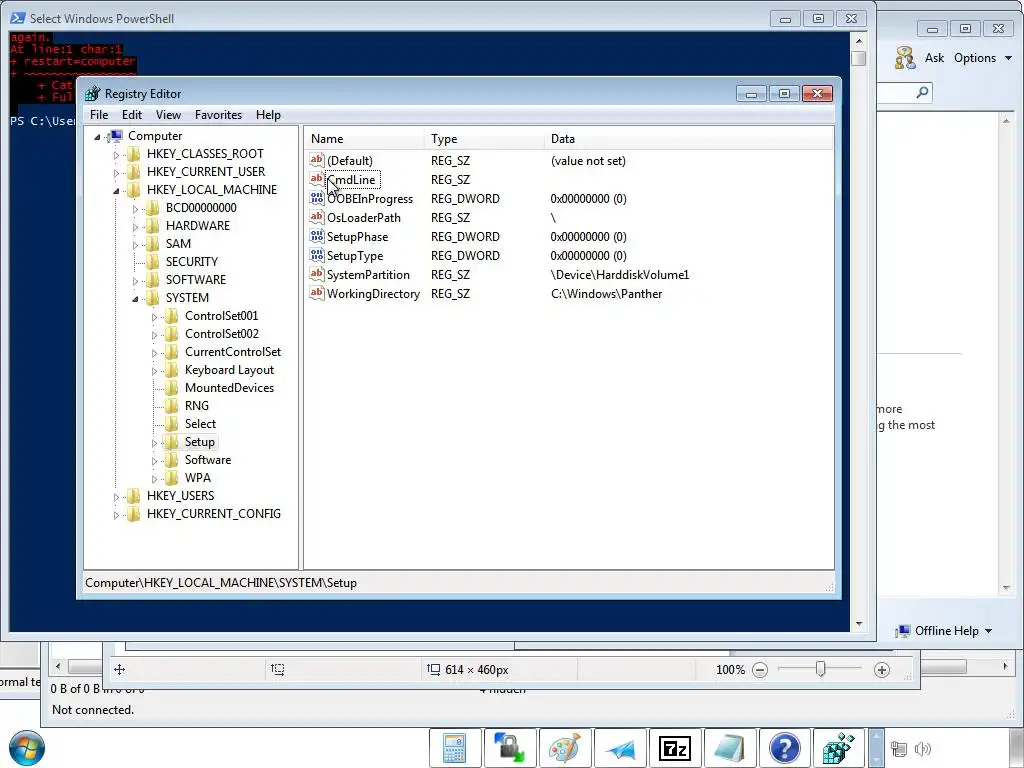Expand BCD00000000 node arrow
This screenshot has height=768, width=1024.
pos(135,209)
